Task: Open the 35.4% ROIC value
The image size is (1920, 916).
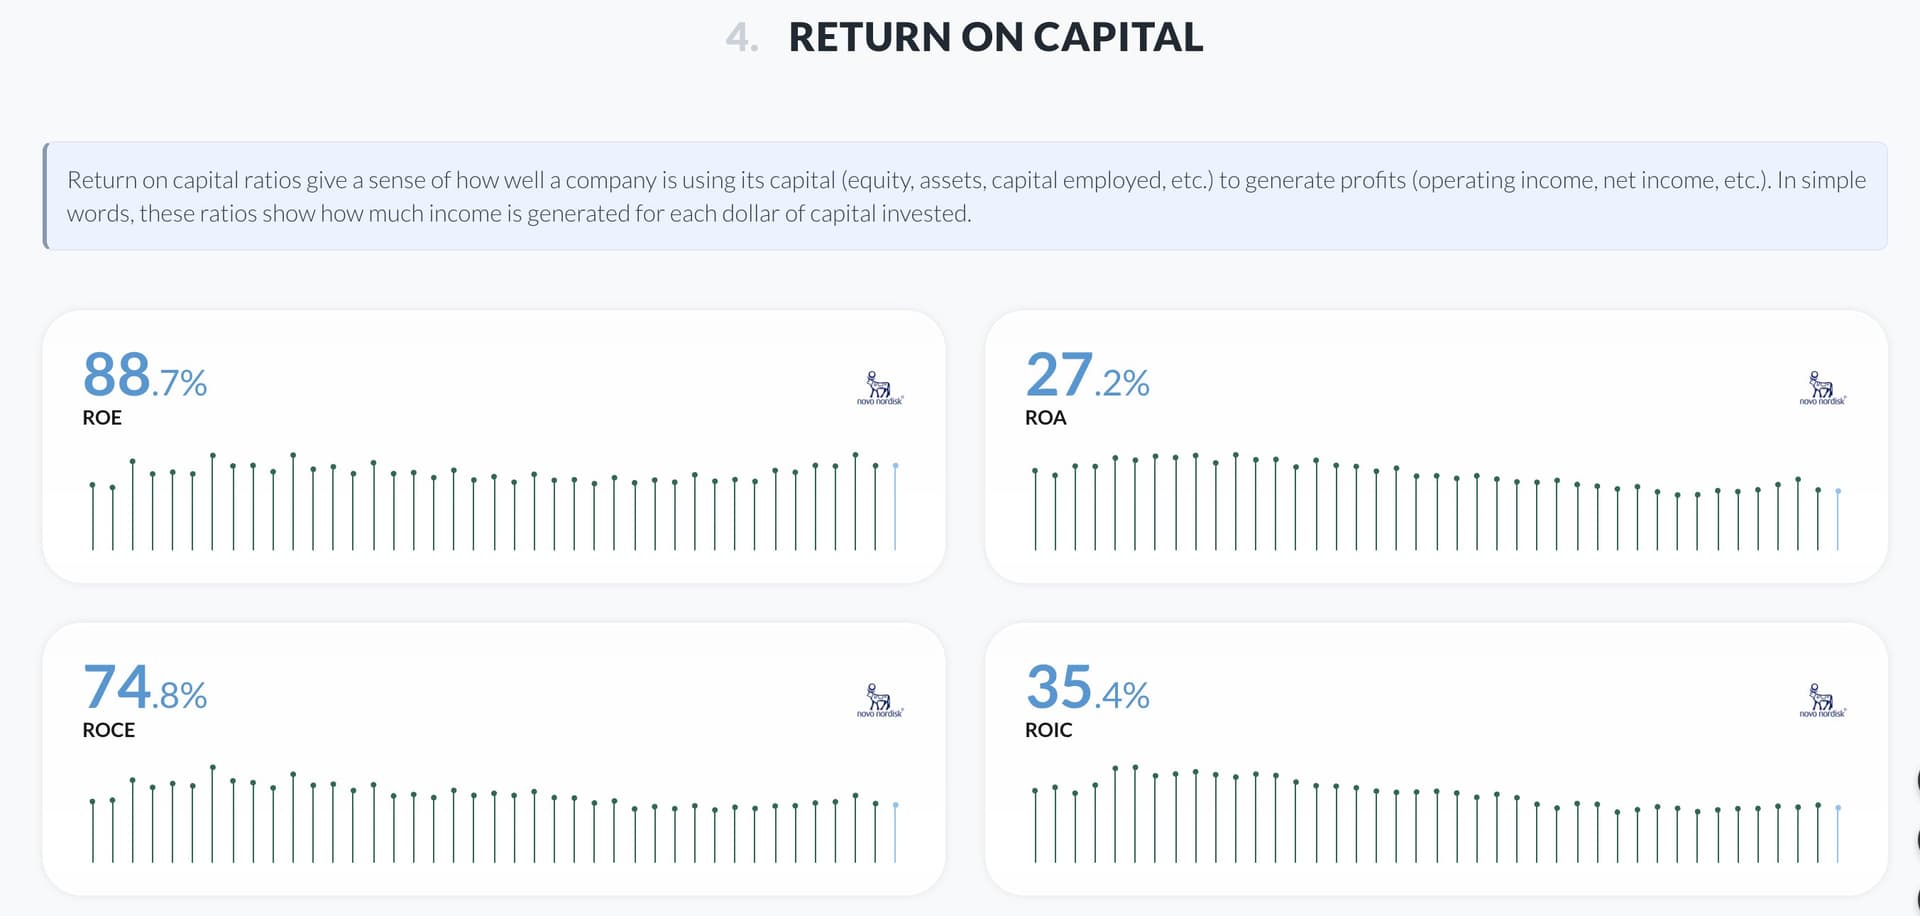Action: (1087, 688)
